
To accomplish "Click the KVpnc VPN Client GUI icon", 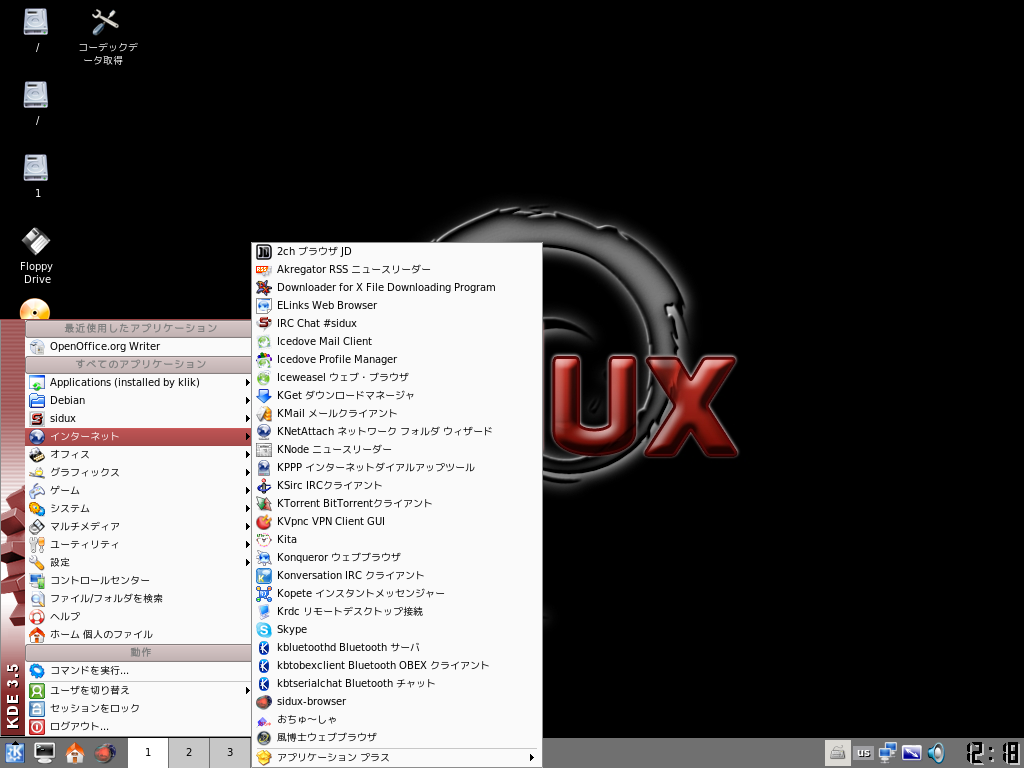I will pyautogui.click(x=264, y=521).
